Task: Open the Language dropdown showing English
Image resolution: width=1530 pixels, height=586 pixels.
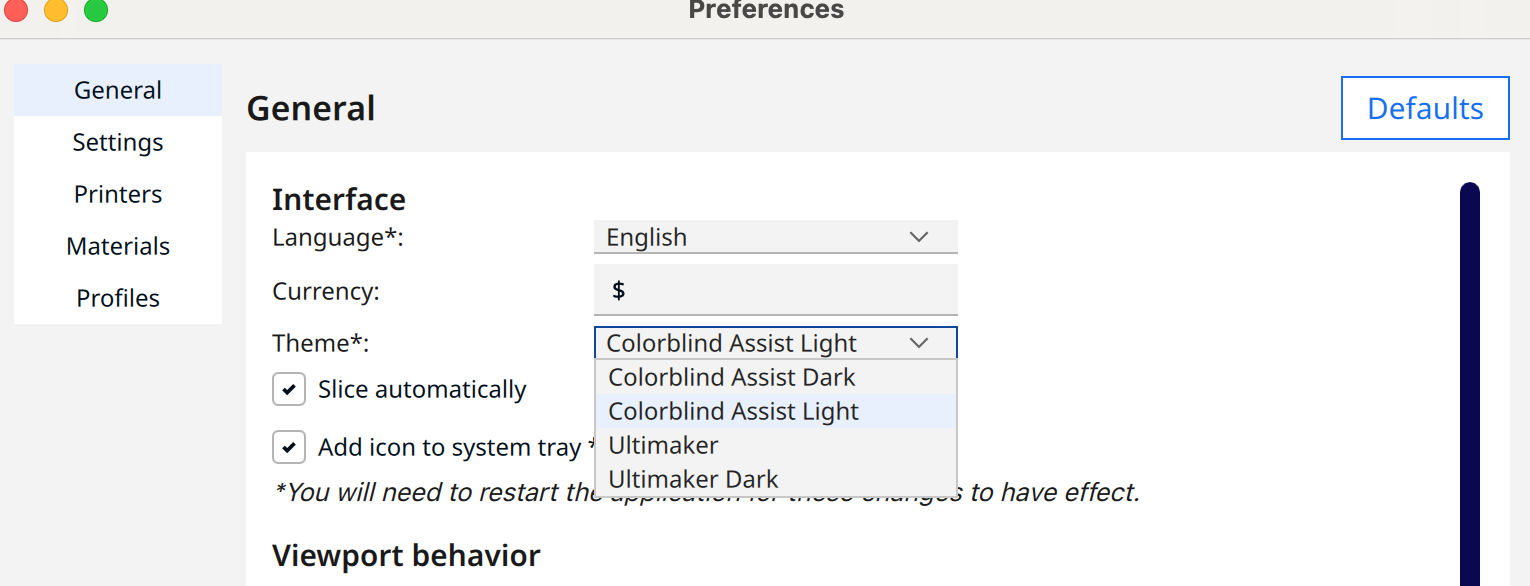Action: tap(776, 237)
